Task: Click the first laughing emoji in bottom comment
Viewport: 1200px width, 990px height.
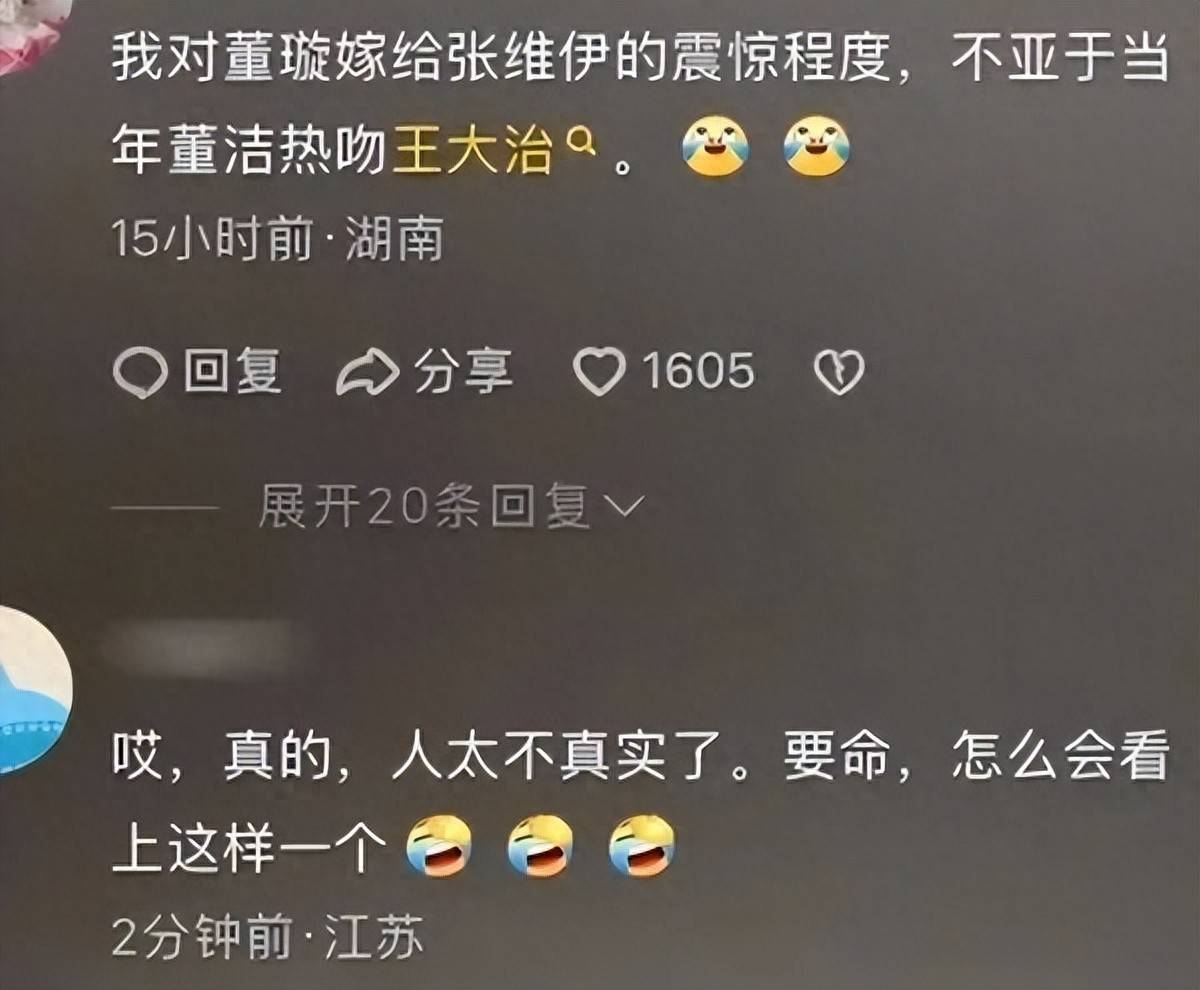Action: point(437,846)
